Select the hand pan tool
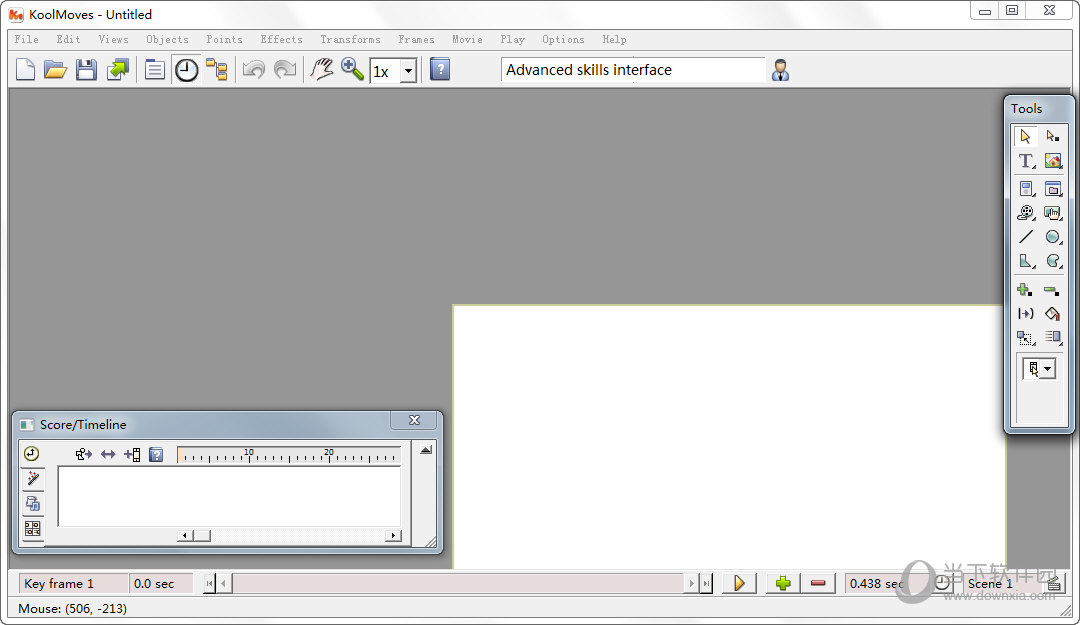The image size is (1080, 625). 322,70
